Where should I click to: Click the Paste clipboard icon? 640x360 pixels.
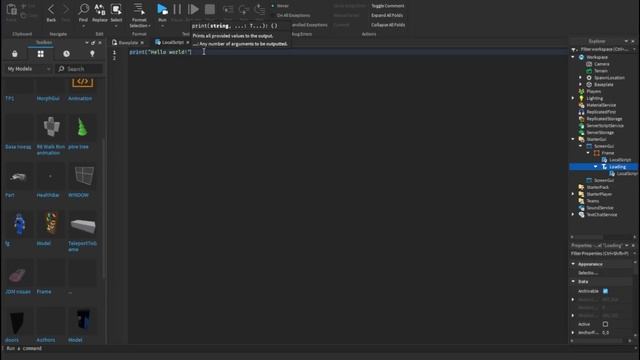point(11,9)
